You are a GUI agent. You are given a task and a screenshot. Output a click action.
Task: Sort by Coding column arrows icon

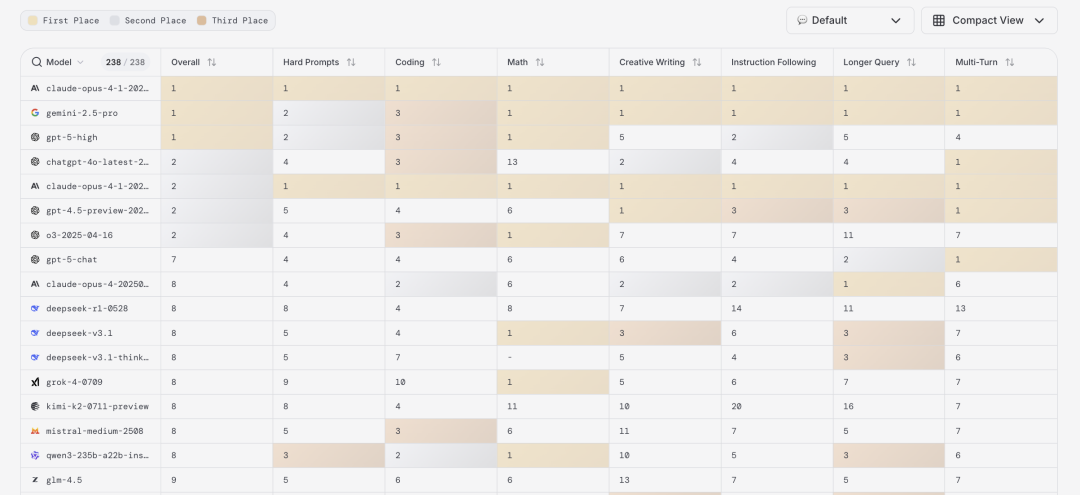[x=436, y=62]
